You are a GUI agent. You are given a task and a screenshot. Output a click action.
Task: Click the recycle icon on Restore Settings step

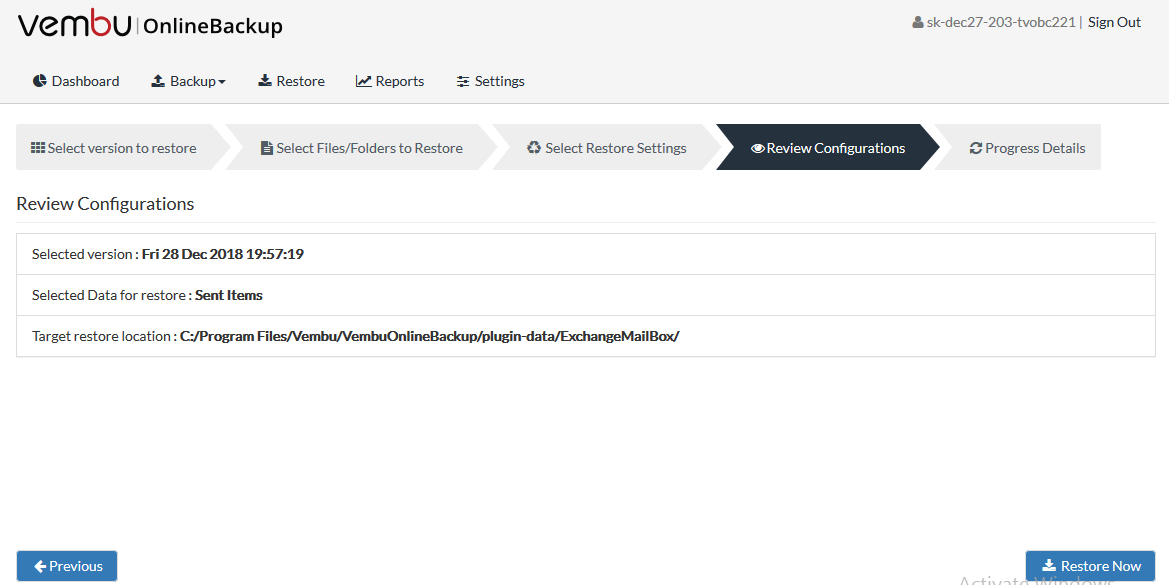pyautogui.click(x=534, y=148)
